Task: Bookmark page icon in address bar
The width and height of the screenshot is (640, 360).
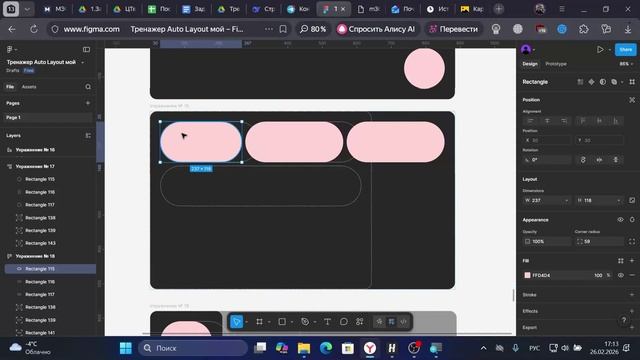Action: click(283, 29)
